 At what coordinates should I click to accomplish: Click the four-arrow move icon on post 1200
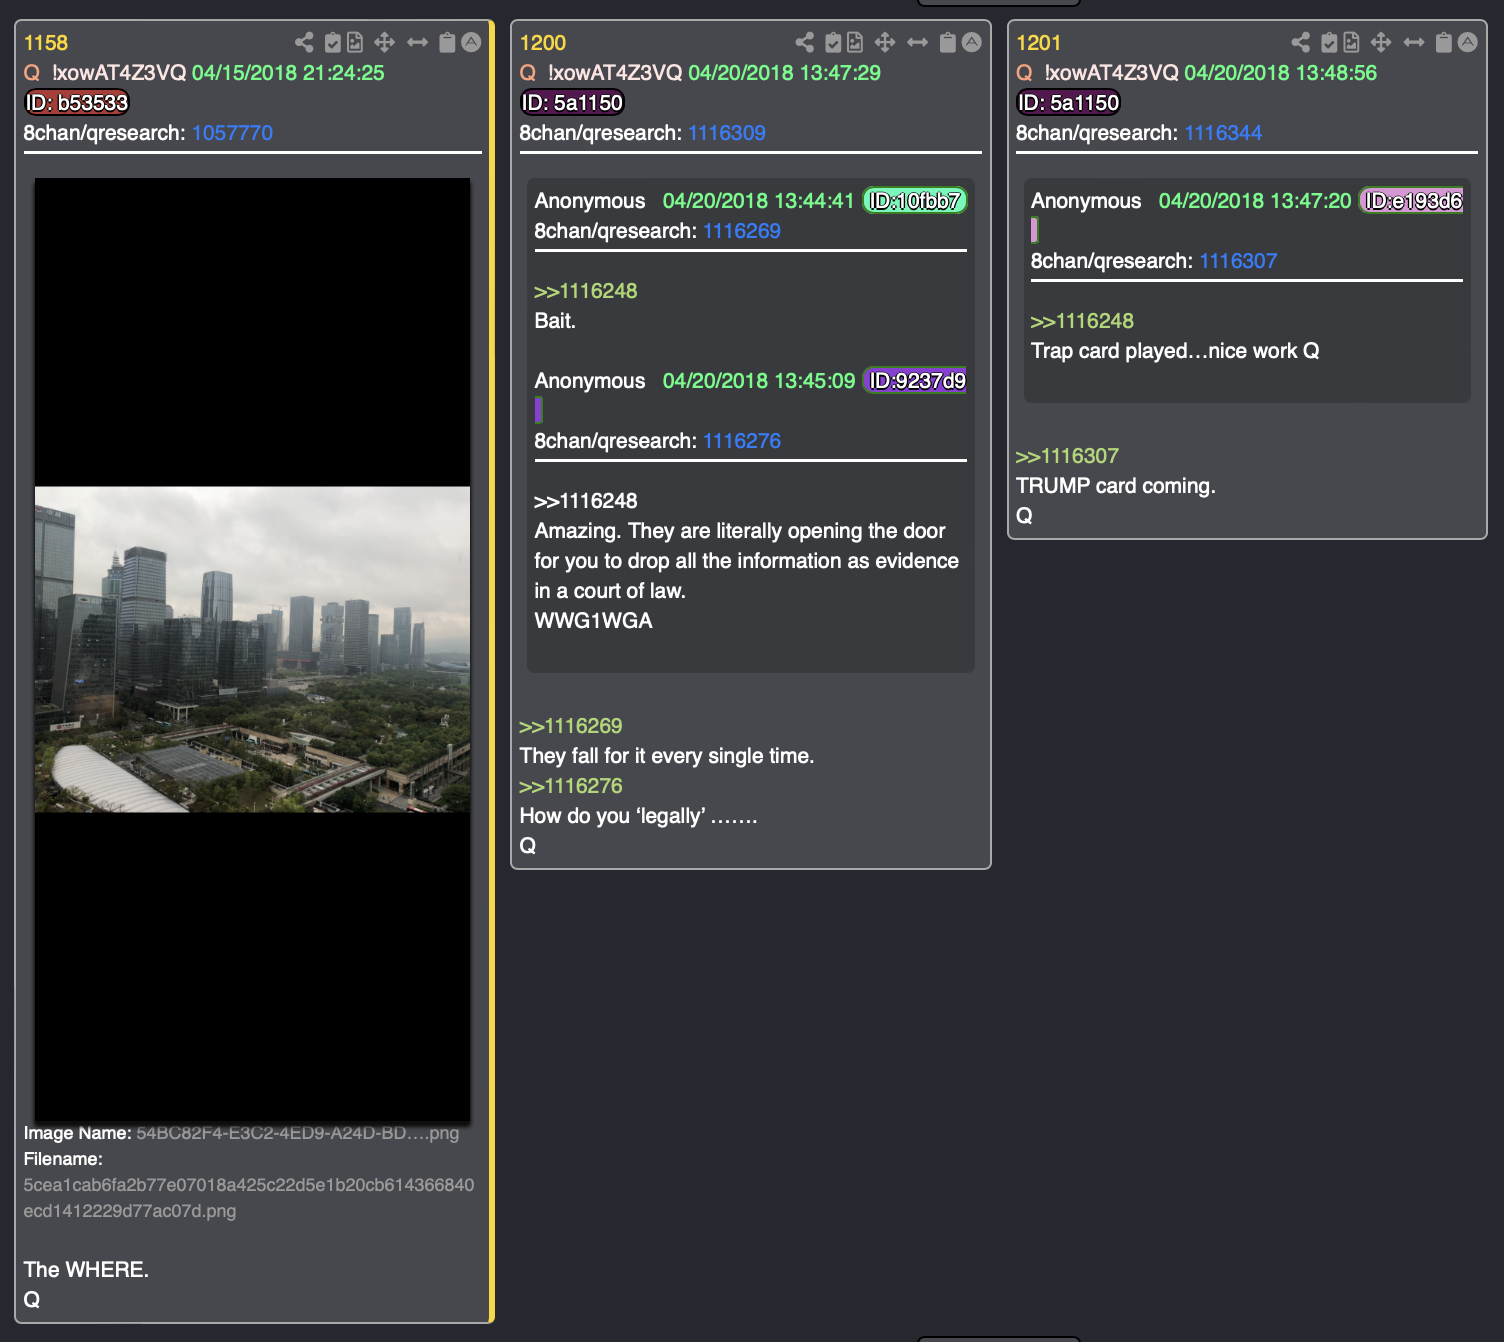[884, 42]
